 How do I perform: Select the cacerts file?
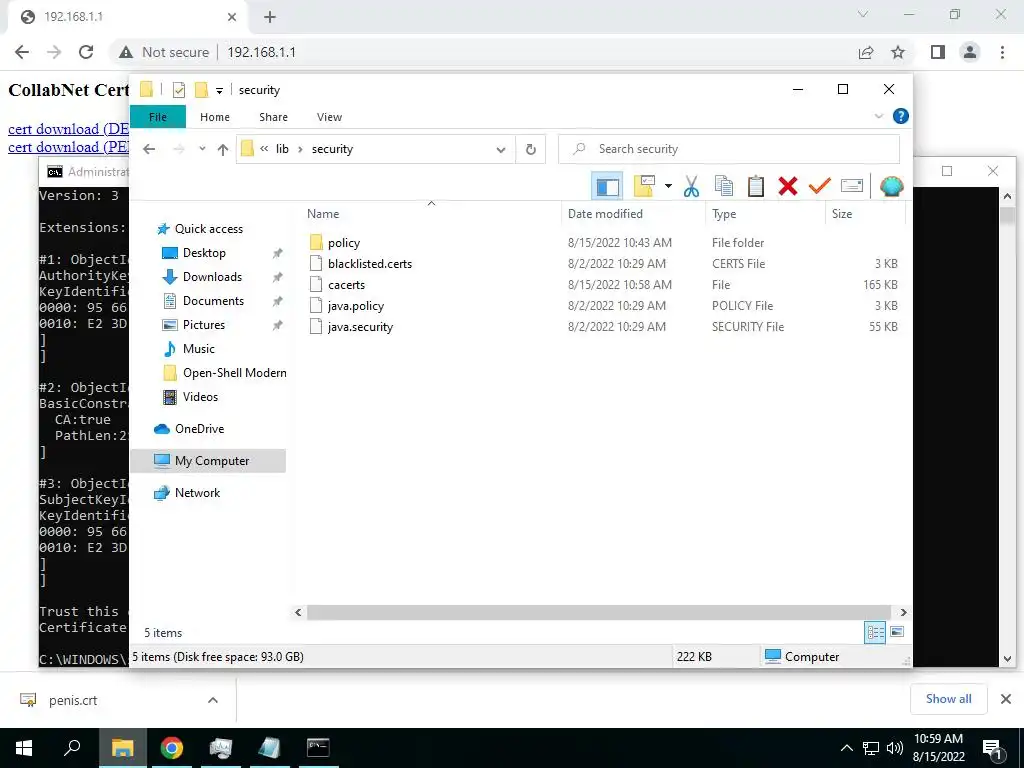pos(346,285)
